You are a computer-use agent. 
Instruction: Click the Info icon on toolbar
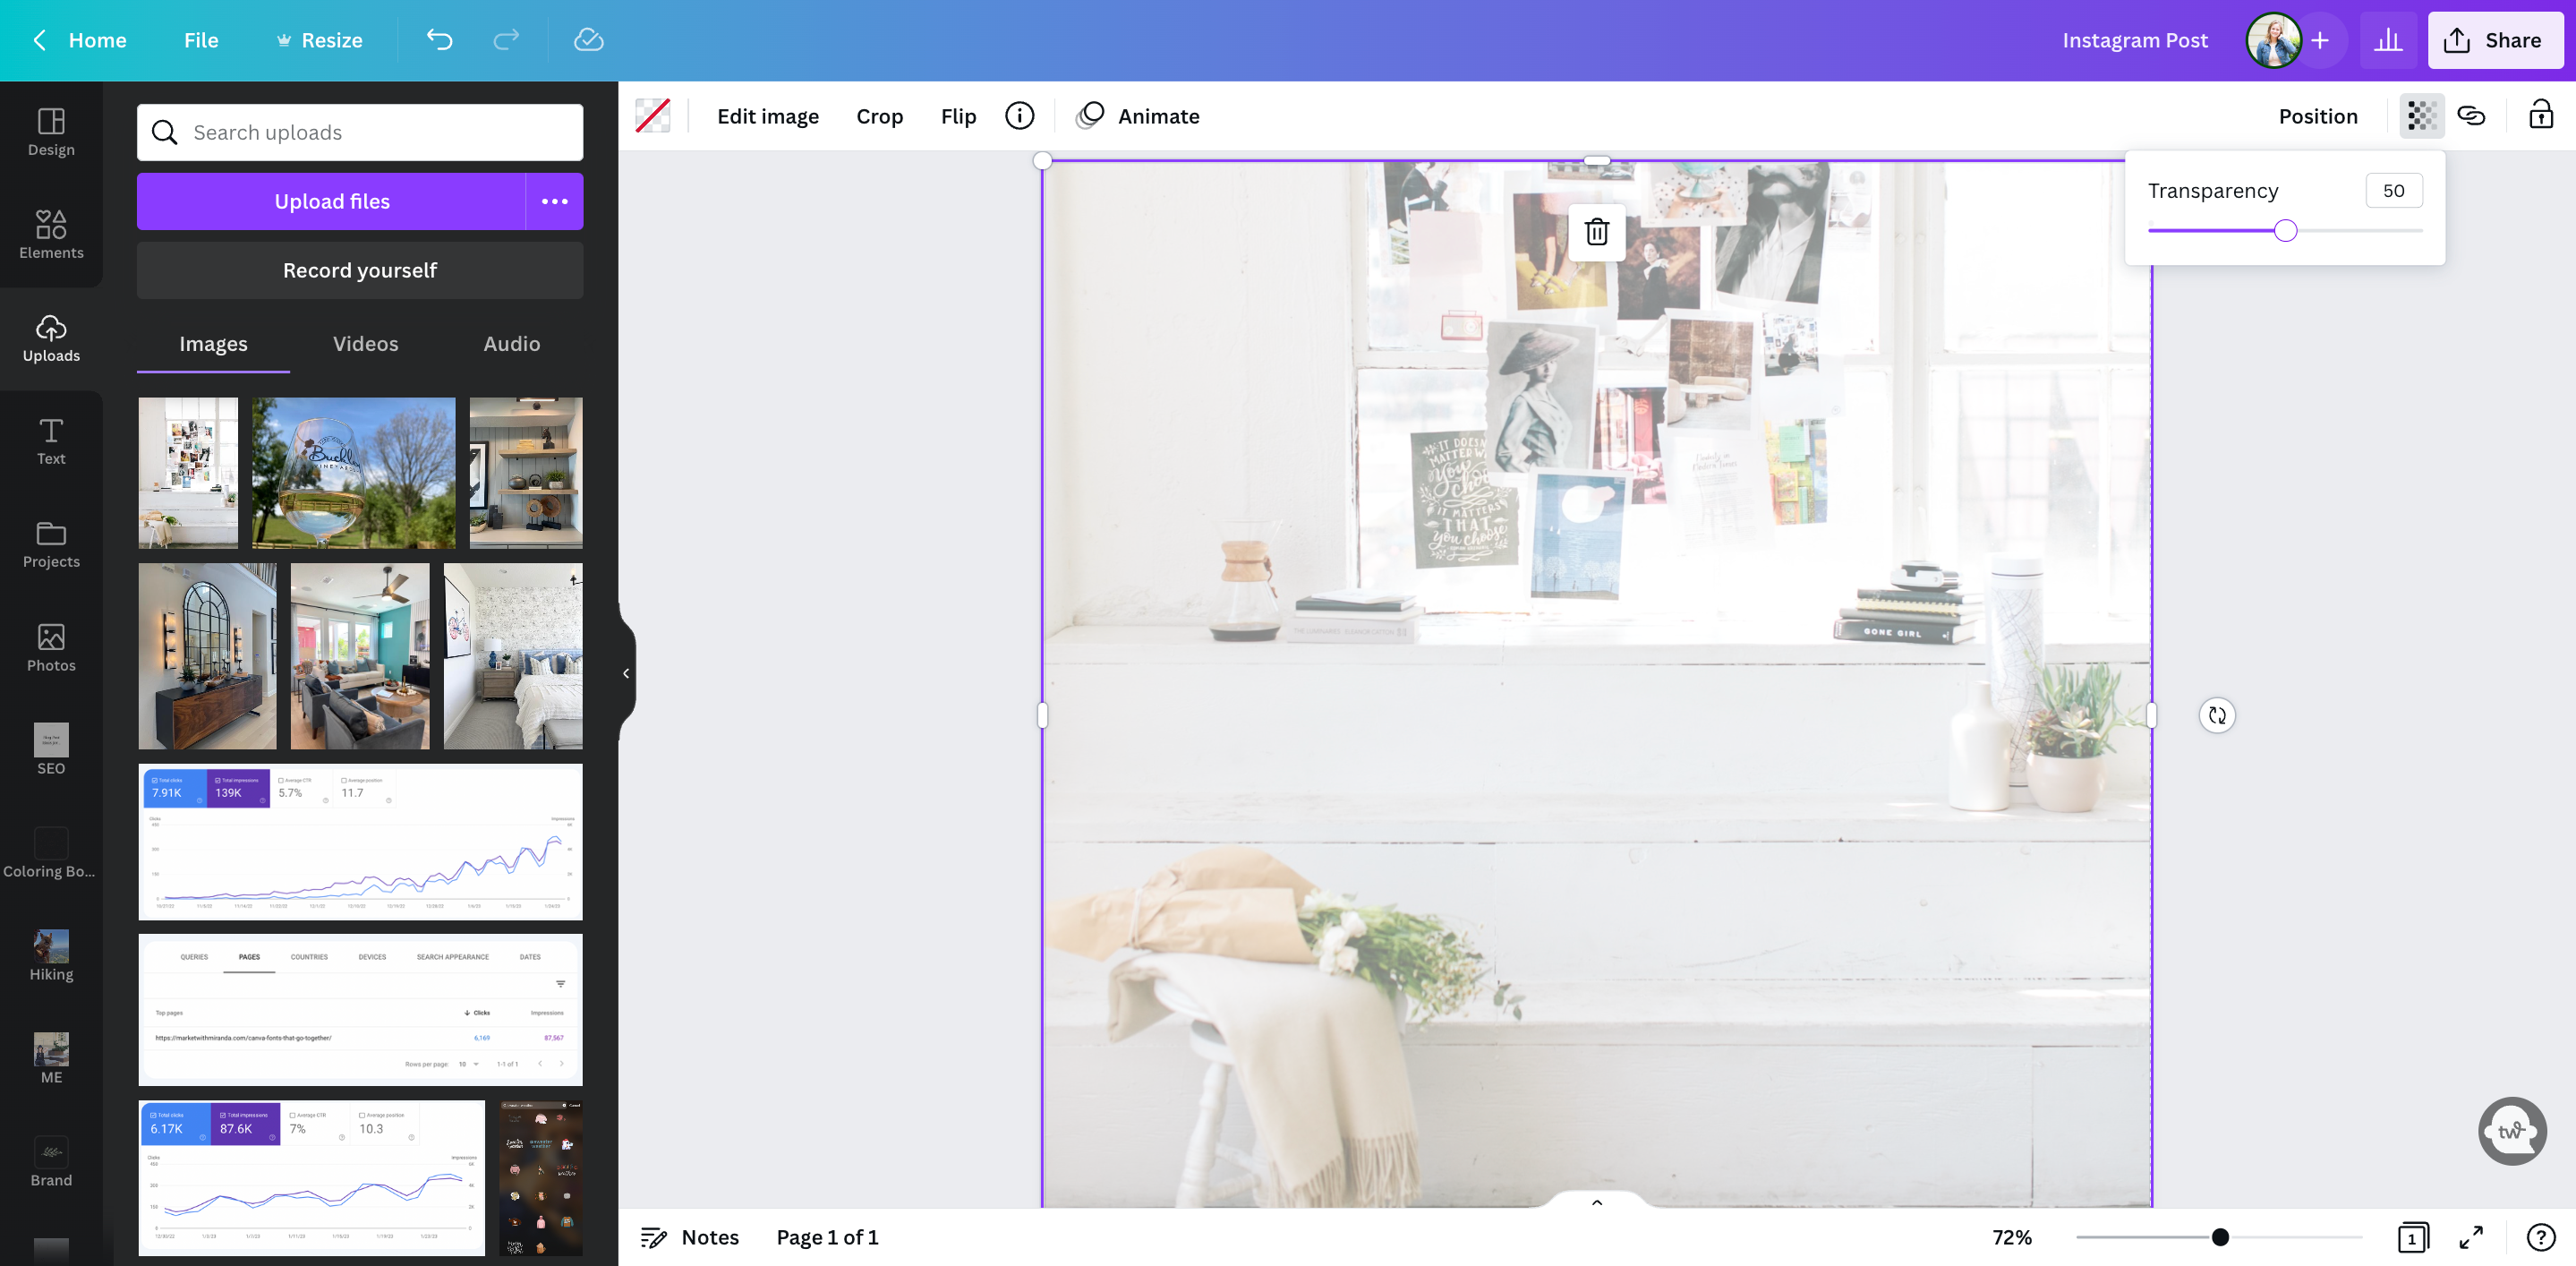point(1019,115)
